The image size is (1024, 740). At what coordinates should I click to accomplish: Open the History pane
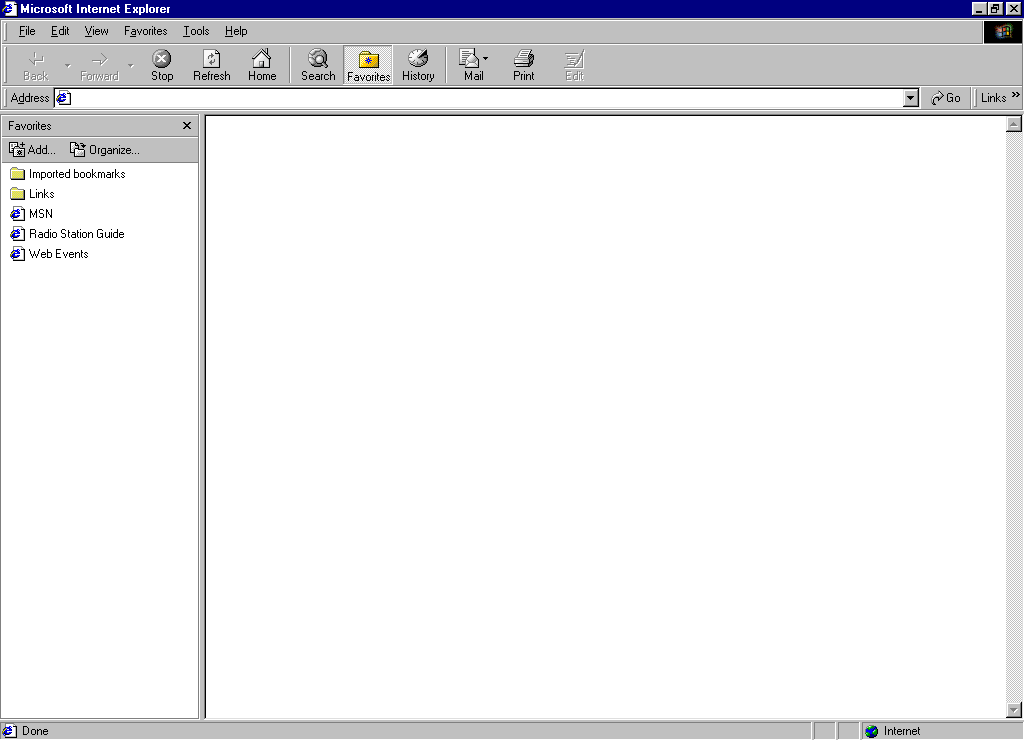(x=418, y=65)
